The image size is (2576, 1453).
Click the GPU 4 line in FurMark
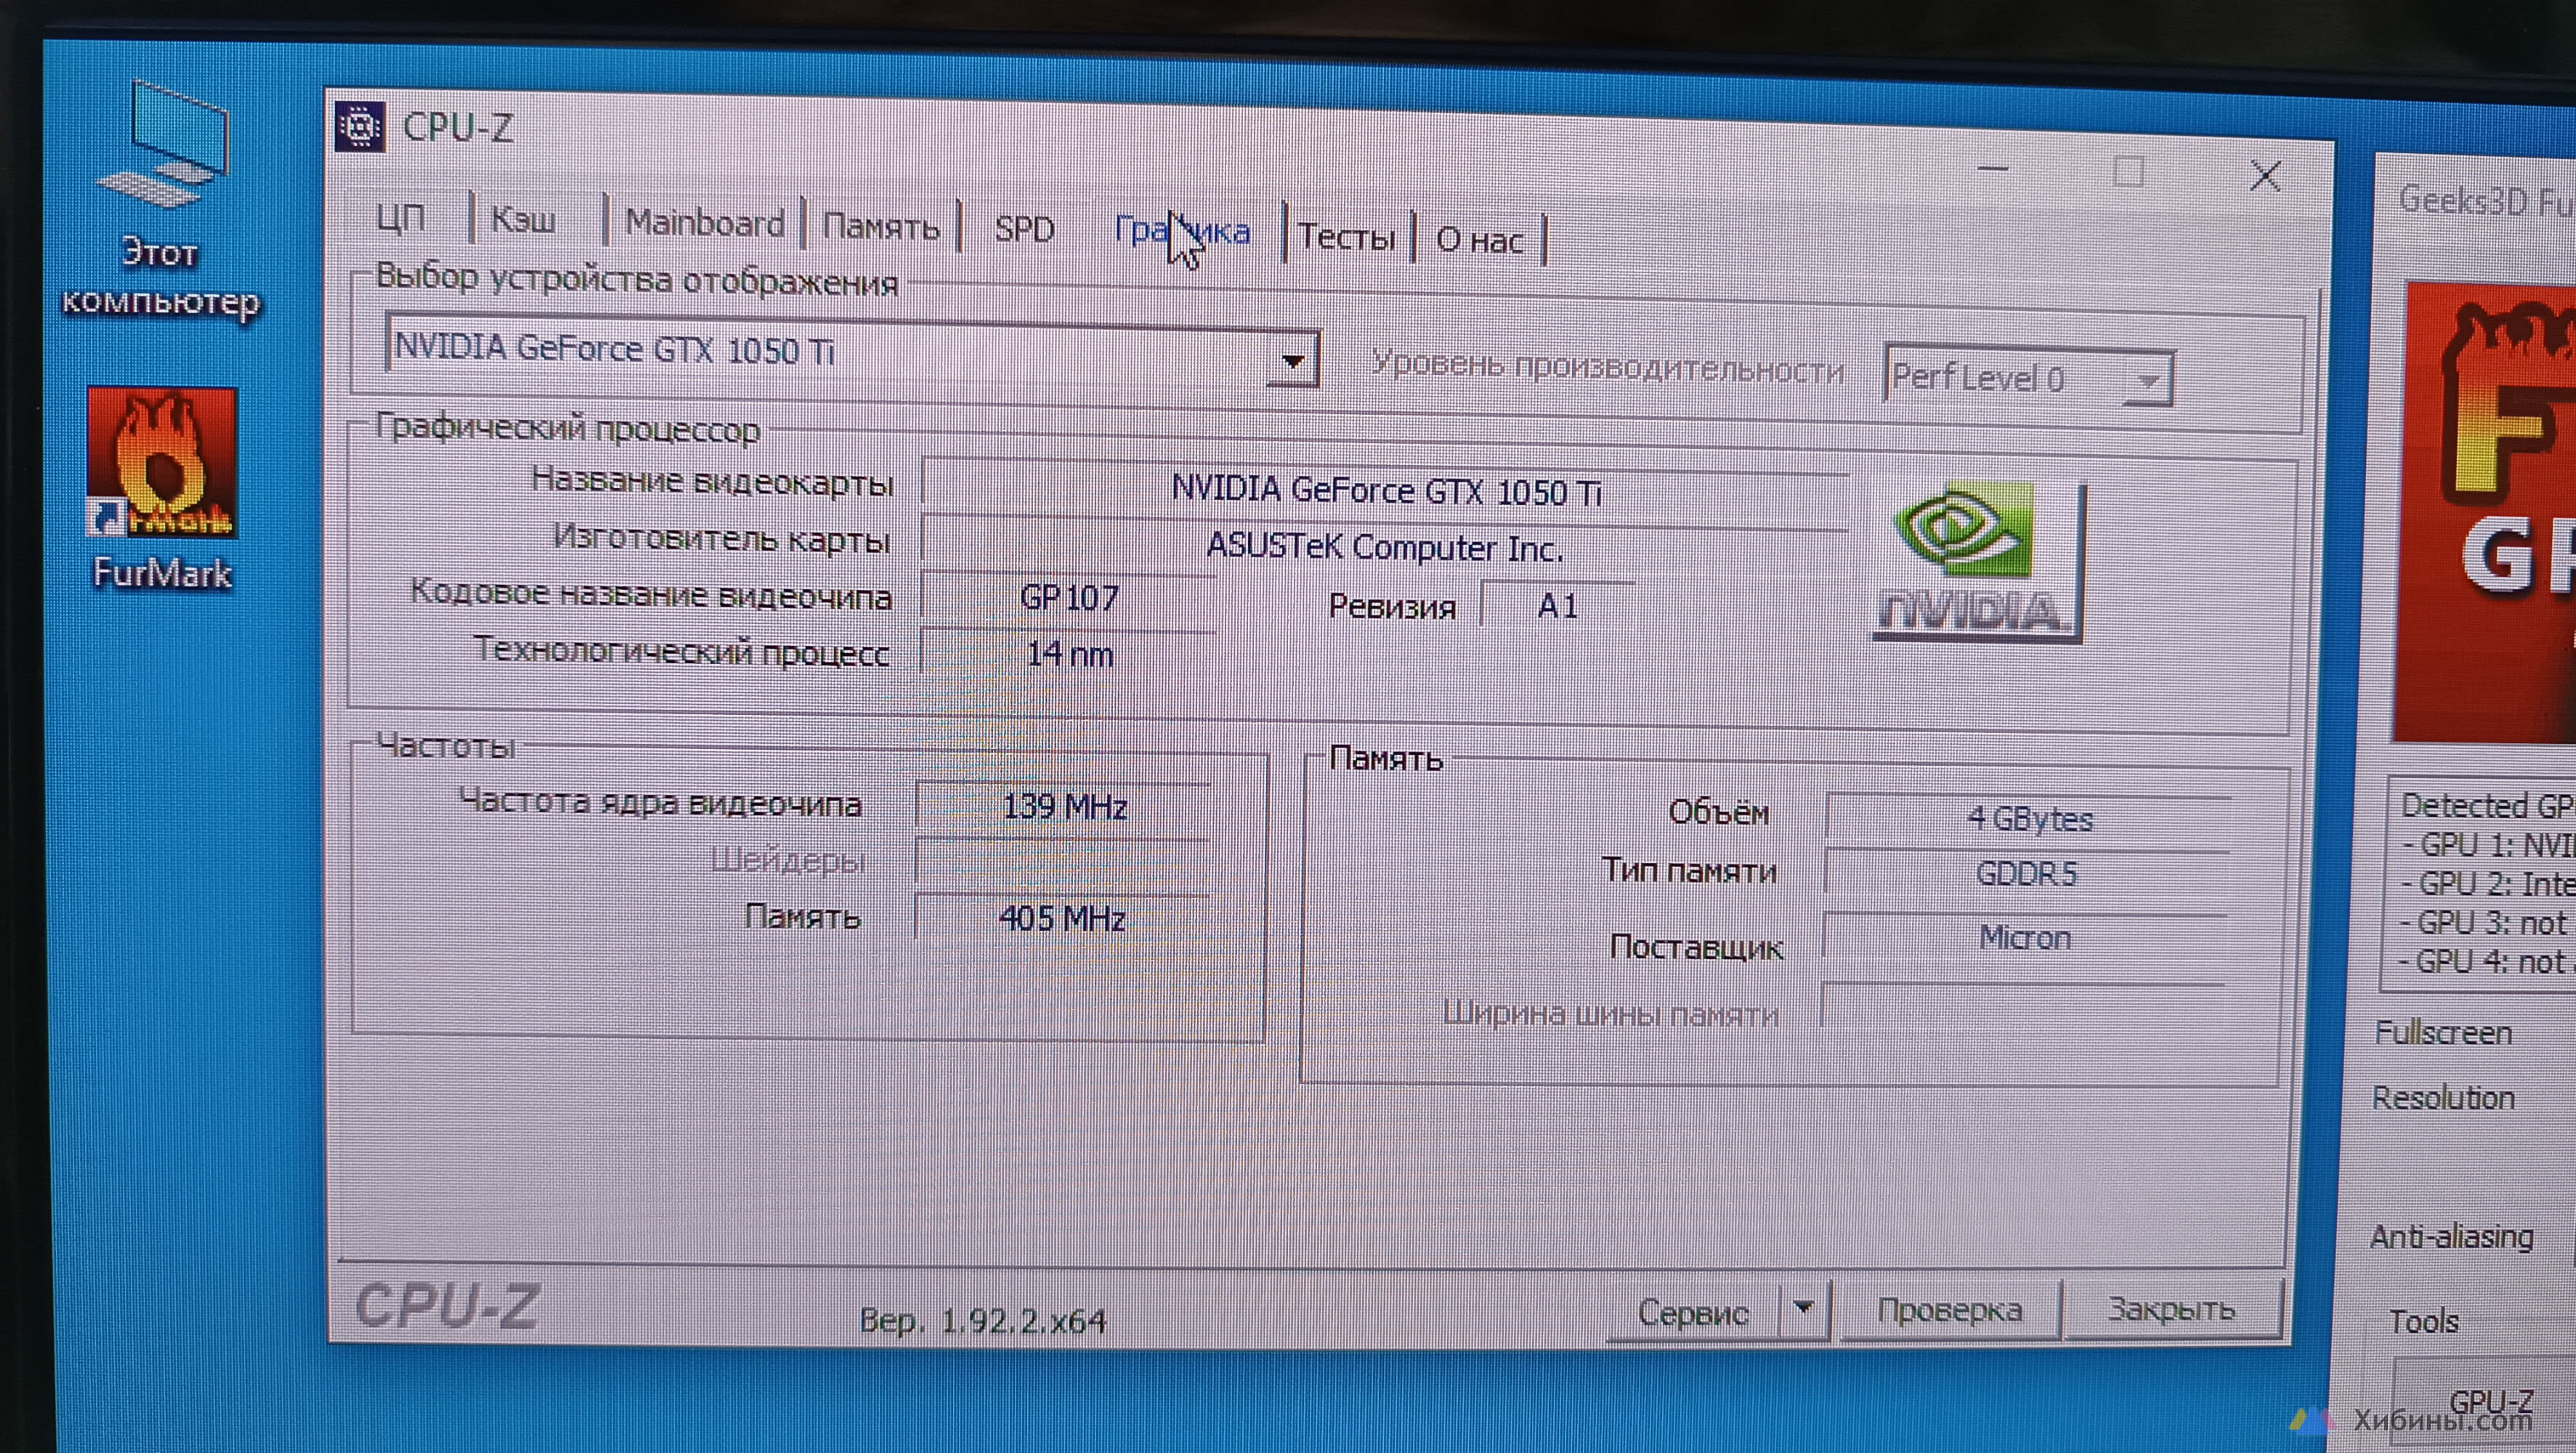pos(2488,962)
